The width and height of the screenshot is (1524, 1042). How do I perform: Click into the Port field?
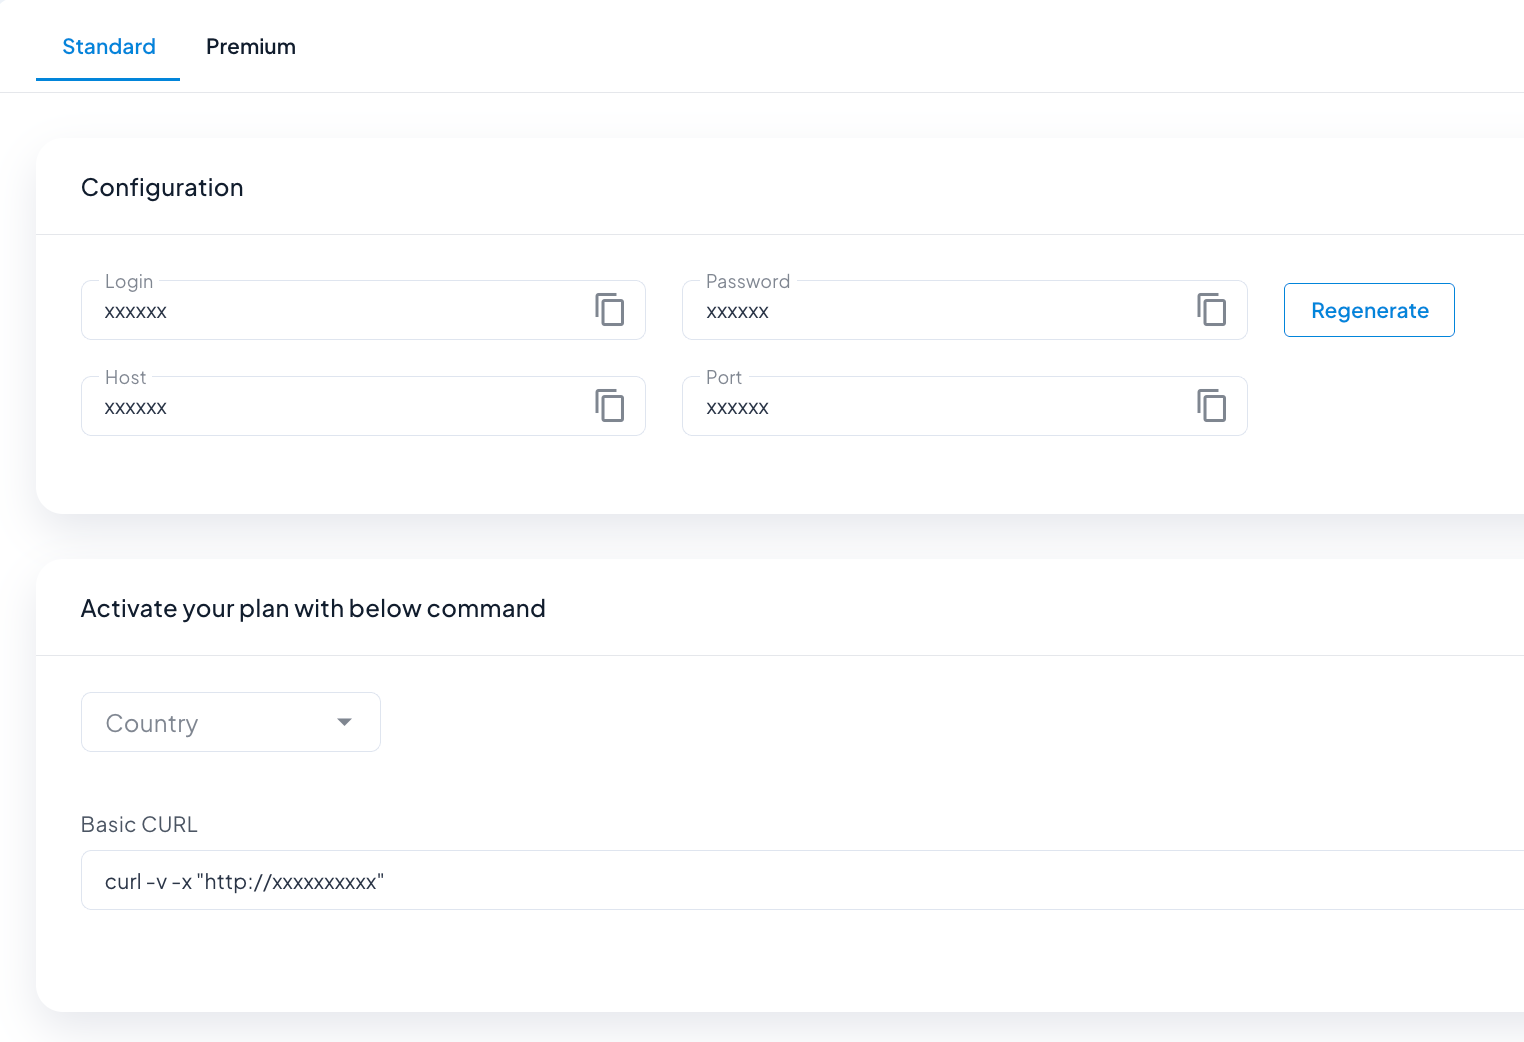pos(930,408)
